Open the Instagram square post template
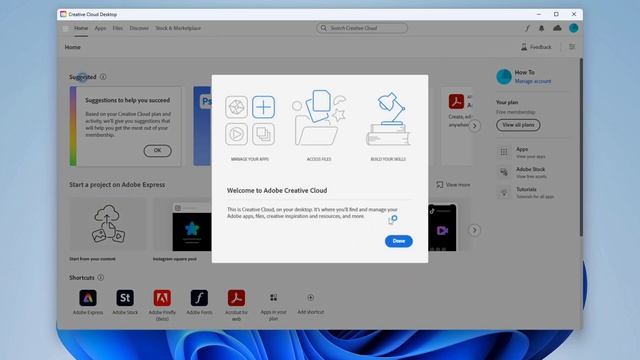Image resolution: width=640 pixels, height=360 pixels. 182,225
